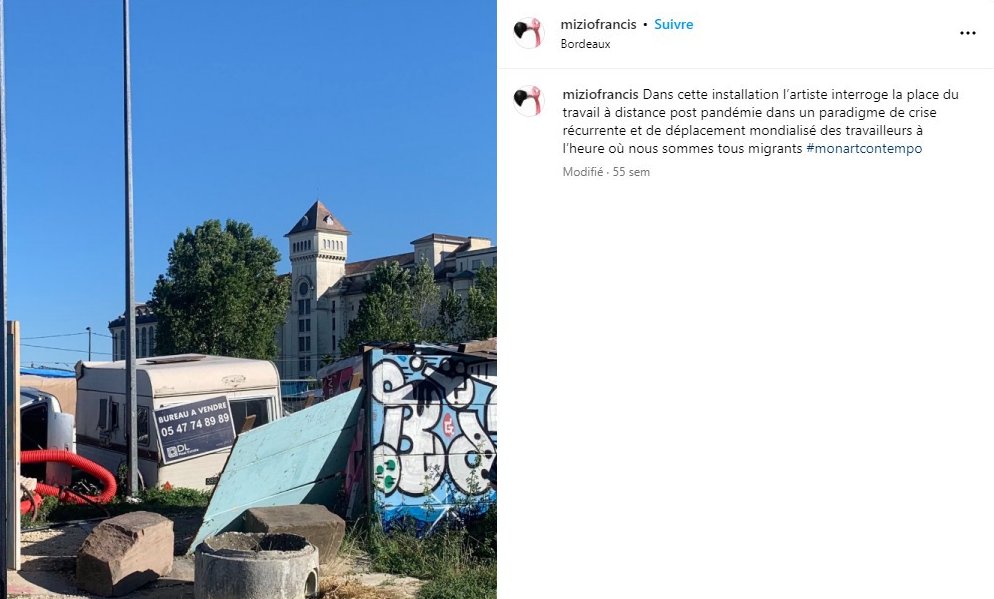
Task: Click the white caravan in the photo
Action: click(178, 420)
